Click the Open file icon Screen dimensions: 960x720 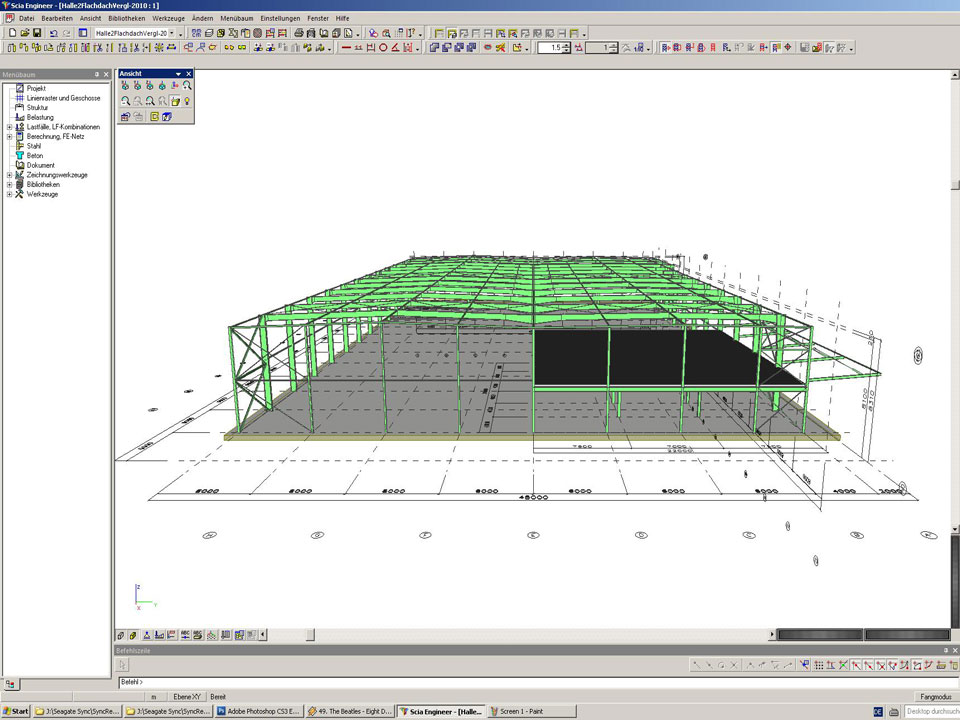(x=25, y=33)
